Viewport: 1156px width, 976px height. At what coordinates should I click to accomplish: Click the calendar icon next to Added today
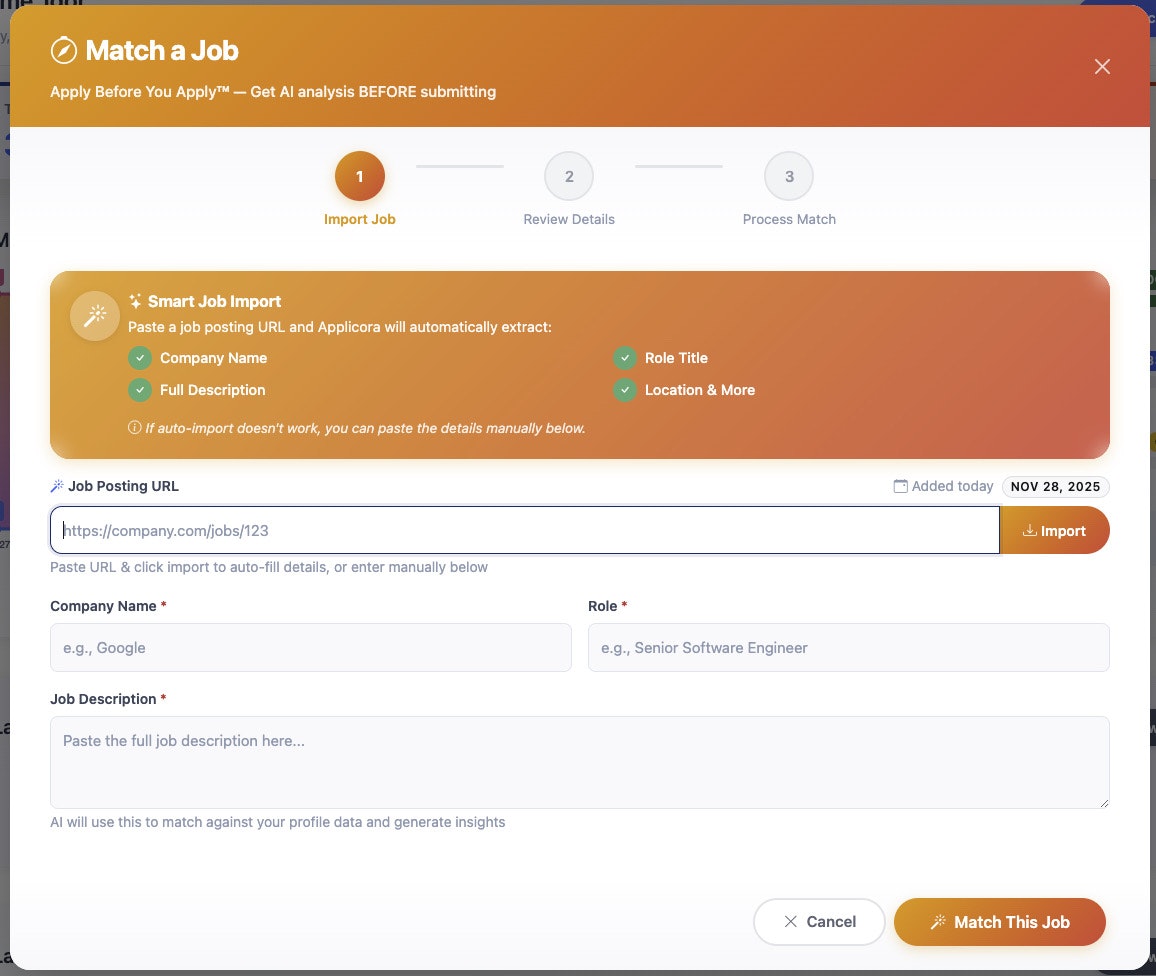pyautogui.click(x=899, y=486)
